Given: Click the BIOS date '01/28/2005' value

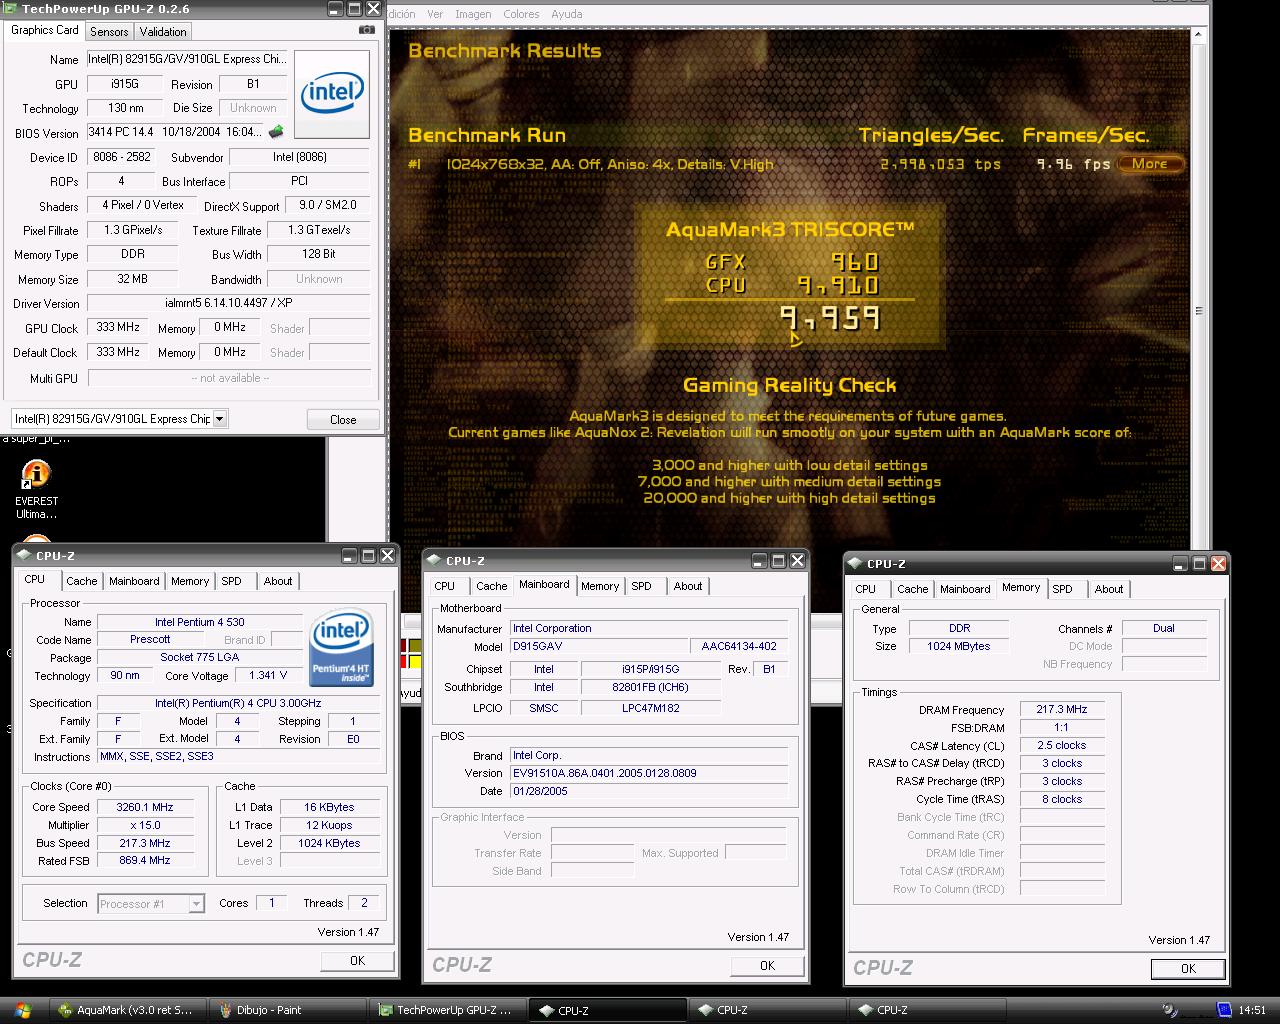Looking at the screenshot, I should (x=649, y=791).
